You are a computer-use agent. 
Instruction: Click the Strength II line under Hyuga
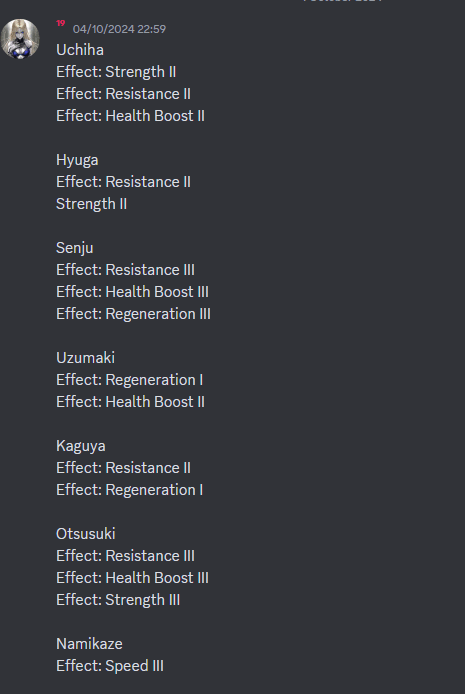pos(92,204)
